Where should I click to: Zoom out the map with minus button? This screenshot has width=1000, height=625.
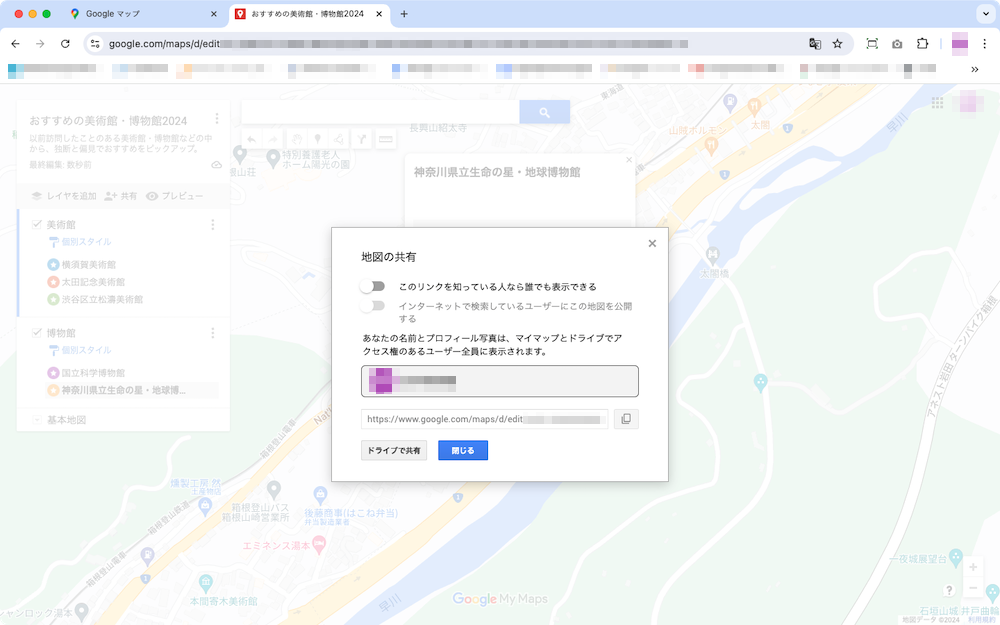click(973, 587)
